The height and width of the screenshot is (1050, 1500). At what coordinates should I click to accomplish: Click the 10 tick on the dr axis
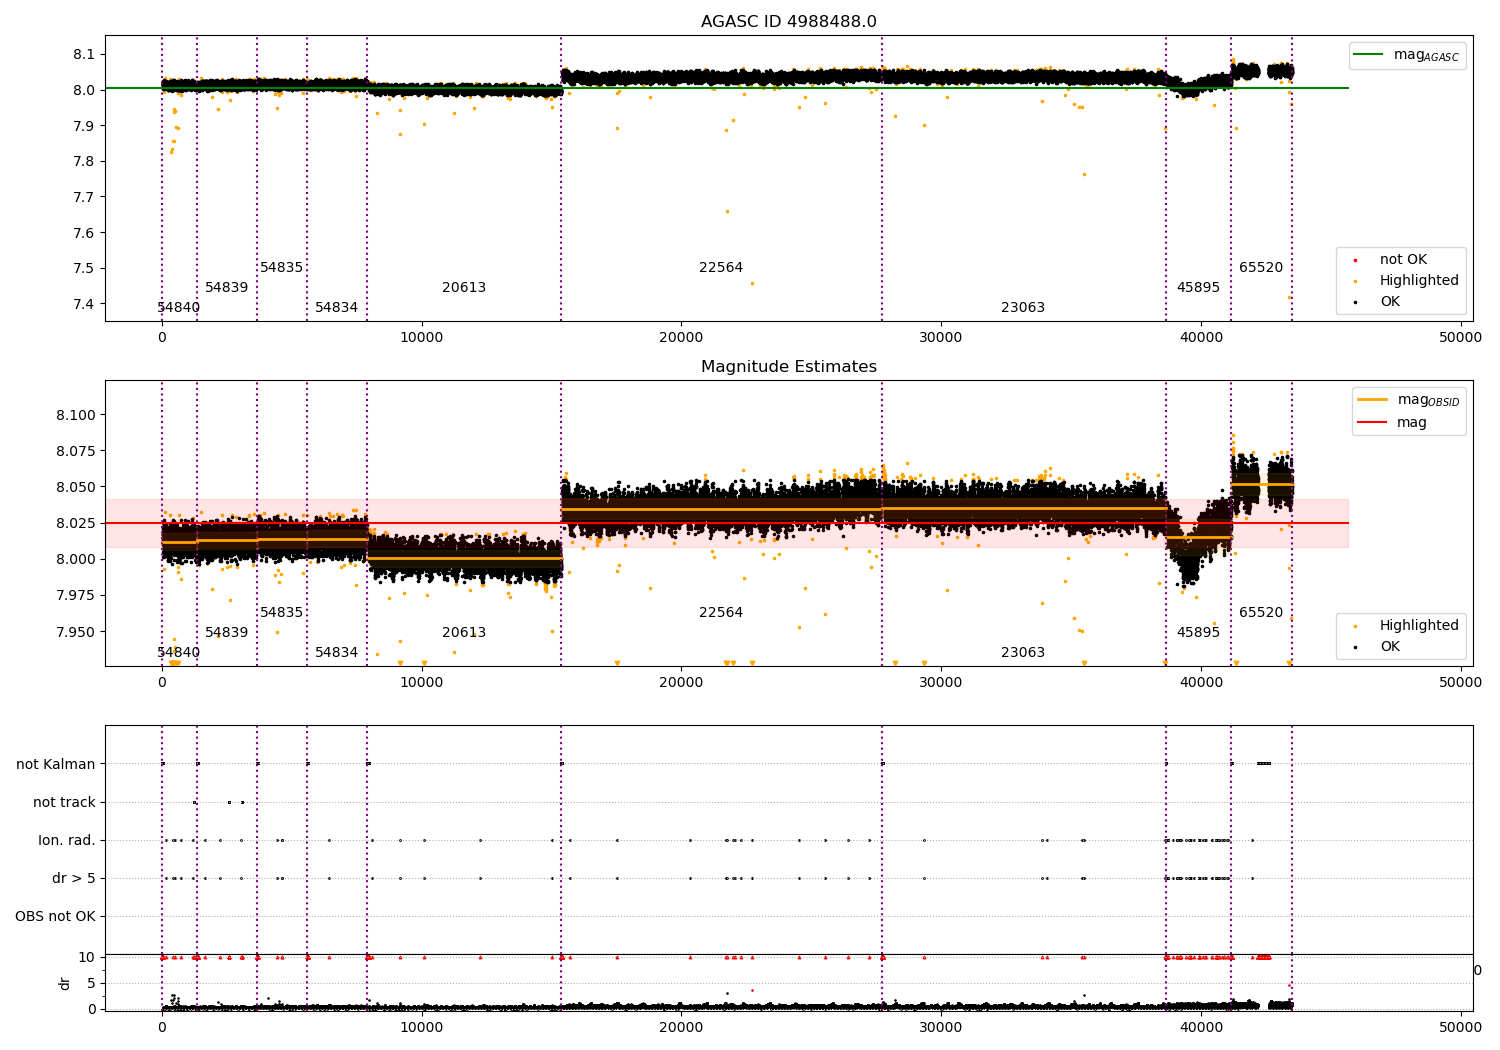point(87,957)
